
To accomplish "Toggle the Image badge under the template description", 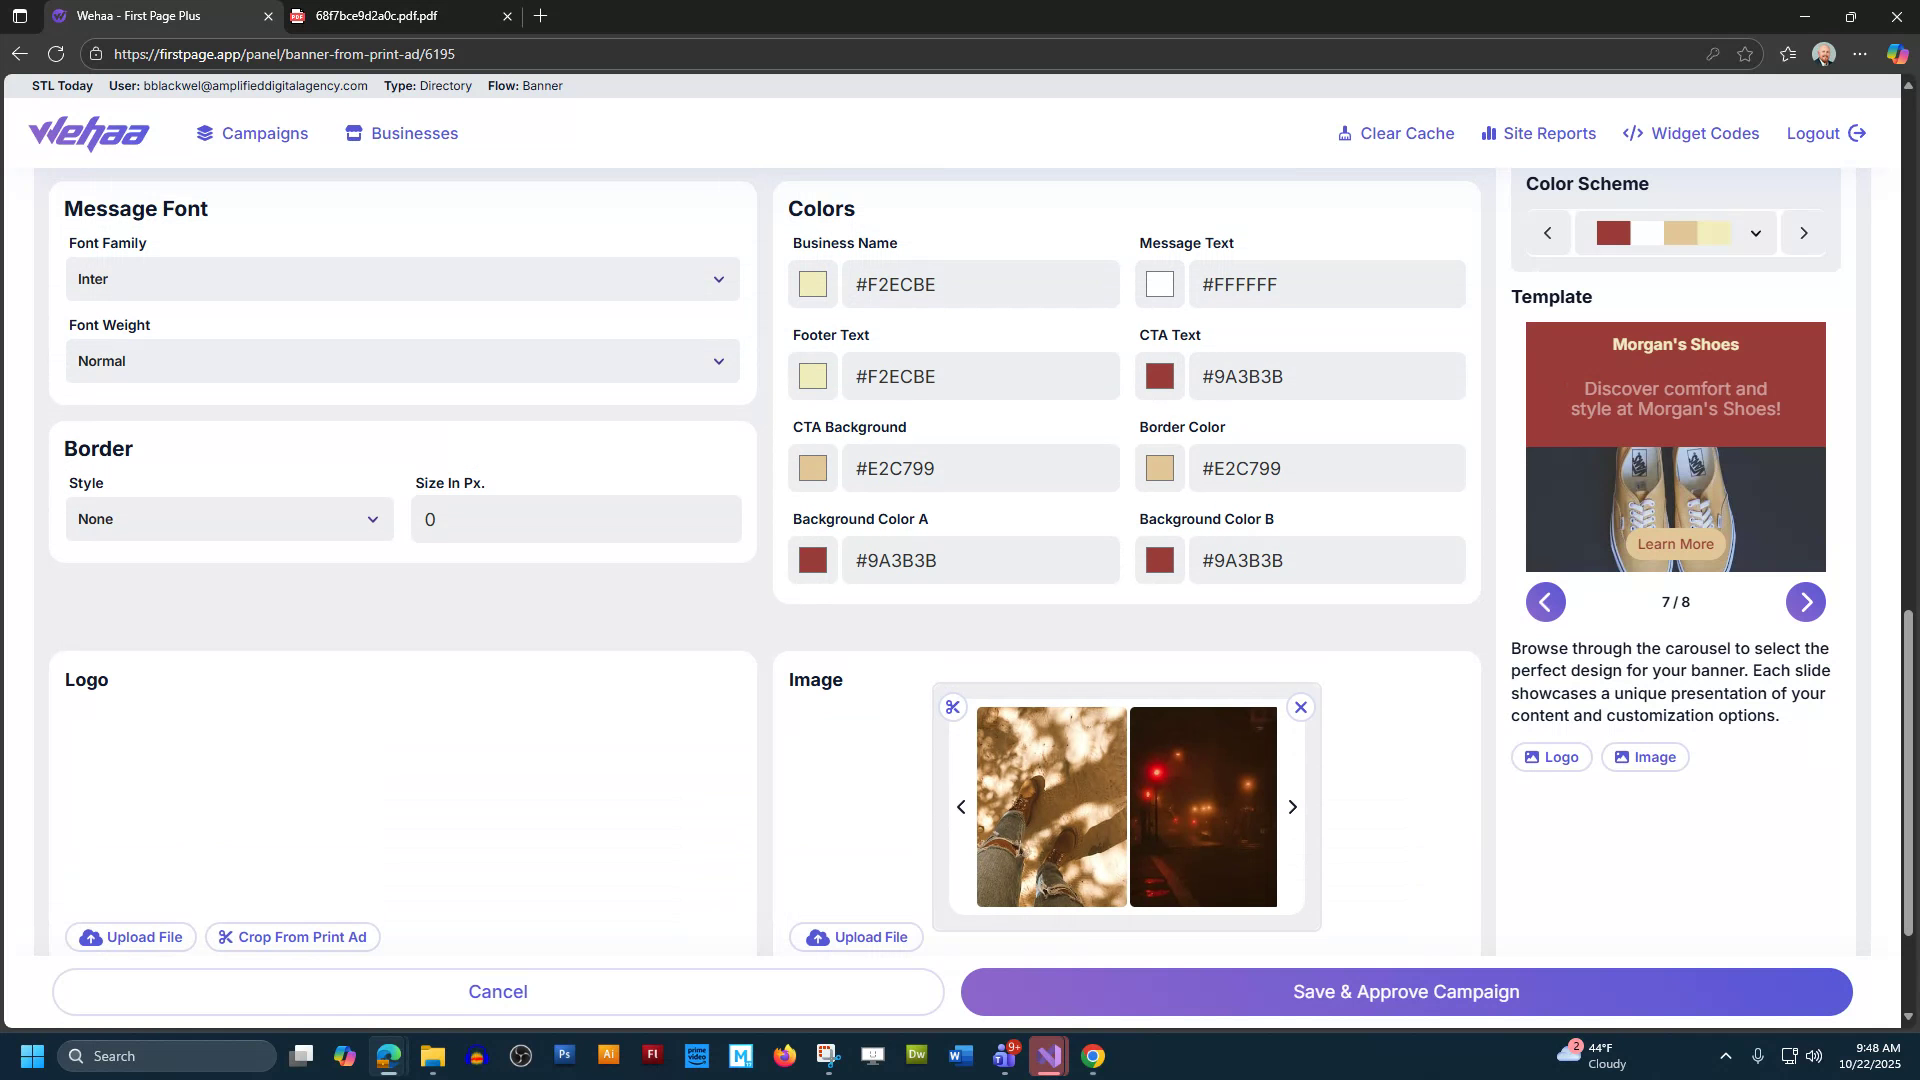I will (1644, 757).
